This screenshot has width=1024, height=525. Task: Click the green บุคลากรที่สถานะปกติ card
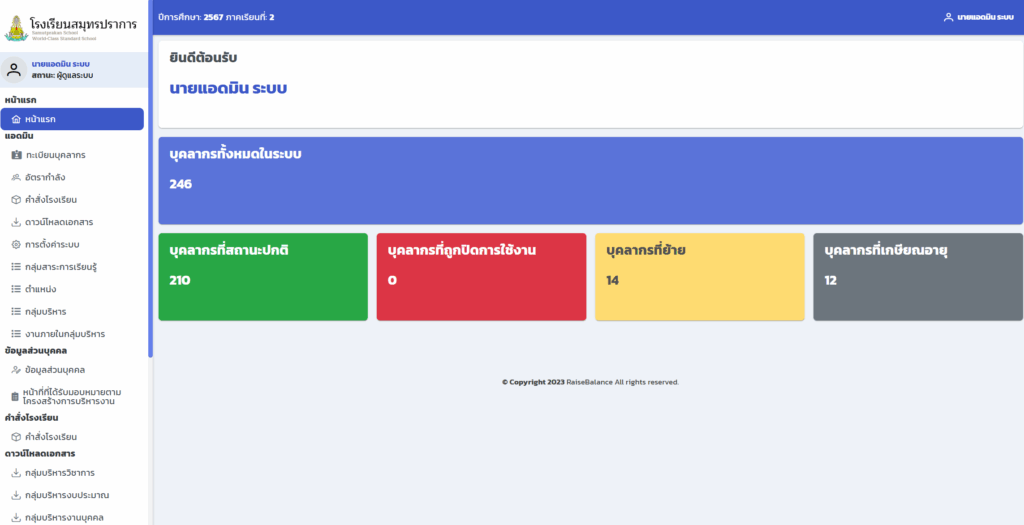(263, 277)
